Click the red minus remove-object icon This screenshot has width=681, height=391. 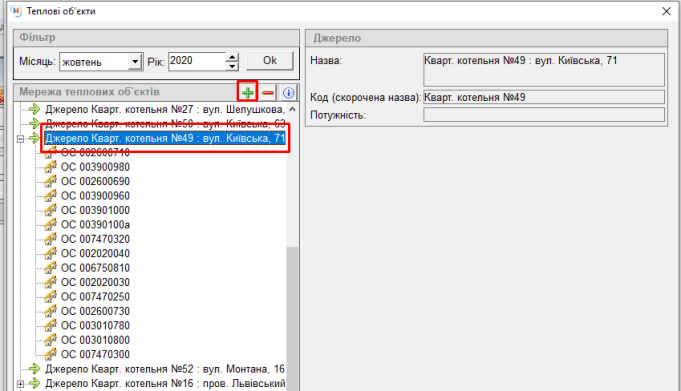[268, 93]
